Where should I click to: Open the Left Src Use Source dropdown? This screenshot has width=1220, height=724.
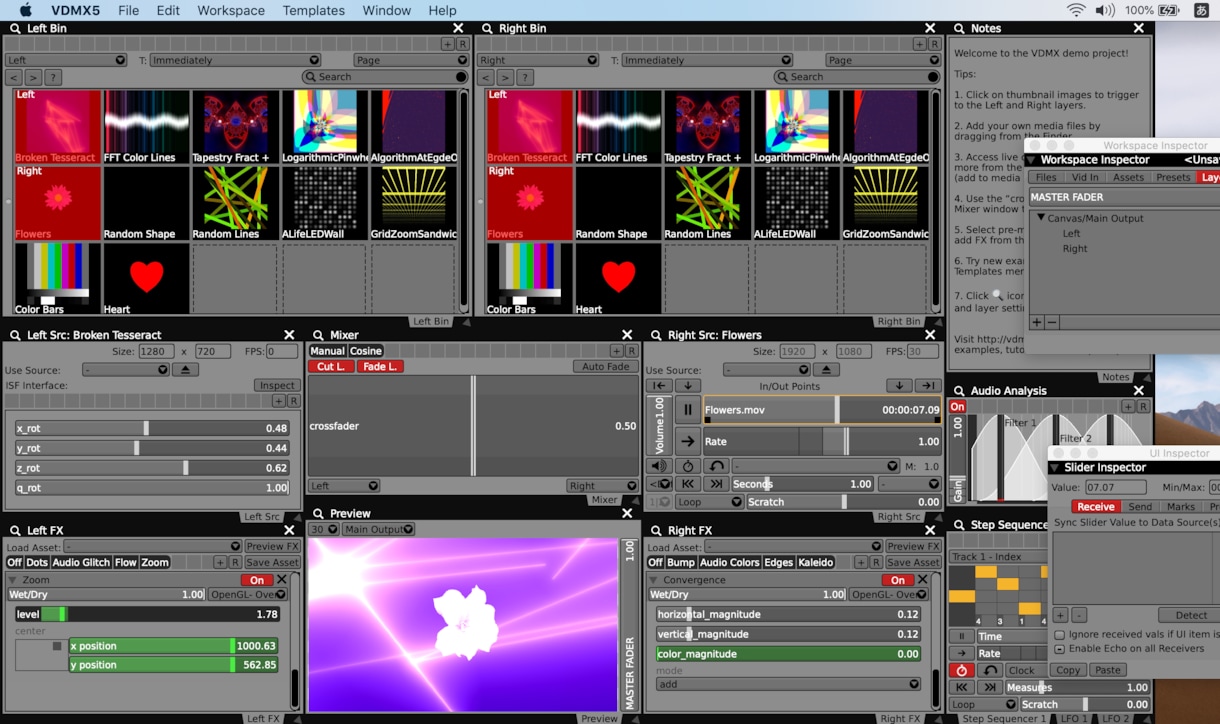pyautogui.click(x=126, y=370)
